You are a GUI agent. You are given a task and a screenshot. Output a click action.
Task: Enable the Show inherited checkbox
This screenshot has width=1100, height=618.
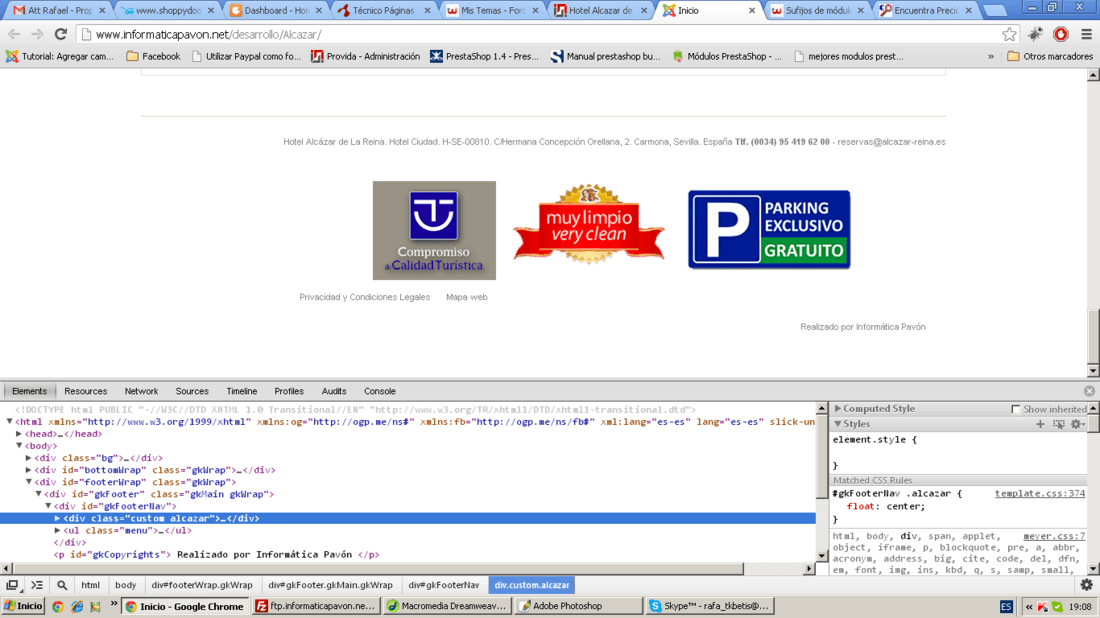[x=1015, y=409]
